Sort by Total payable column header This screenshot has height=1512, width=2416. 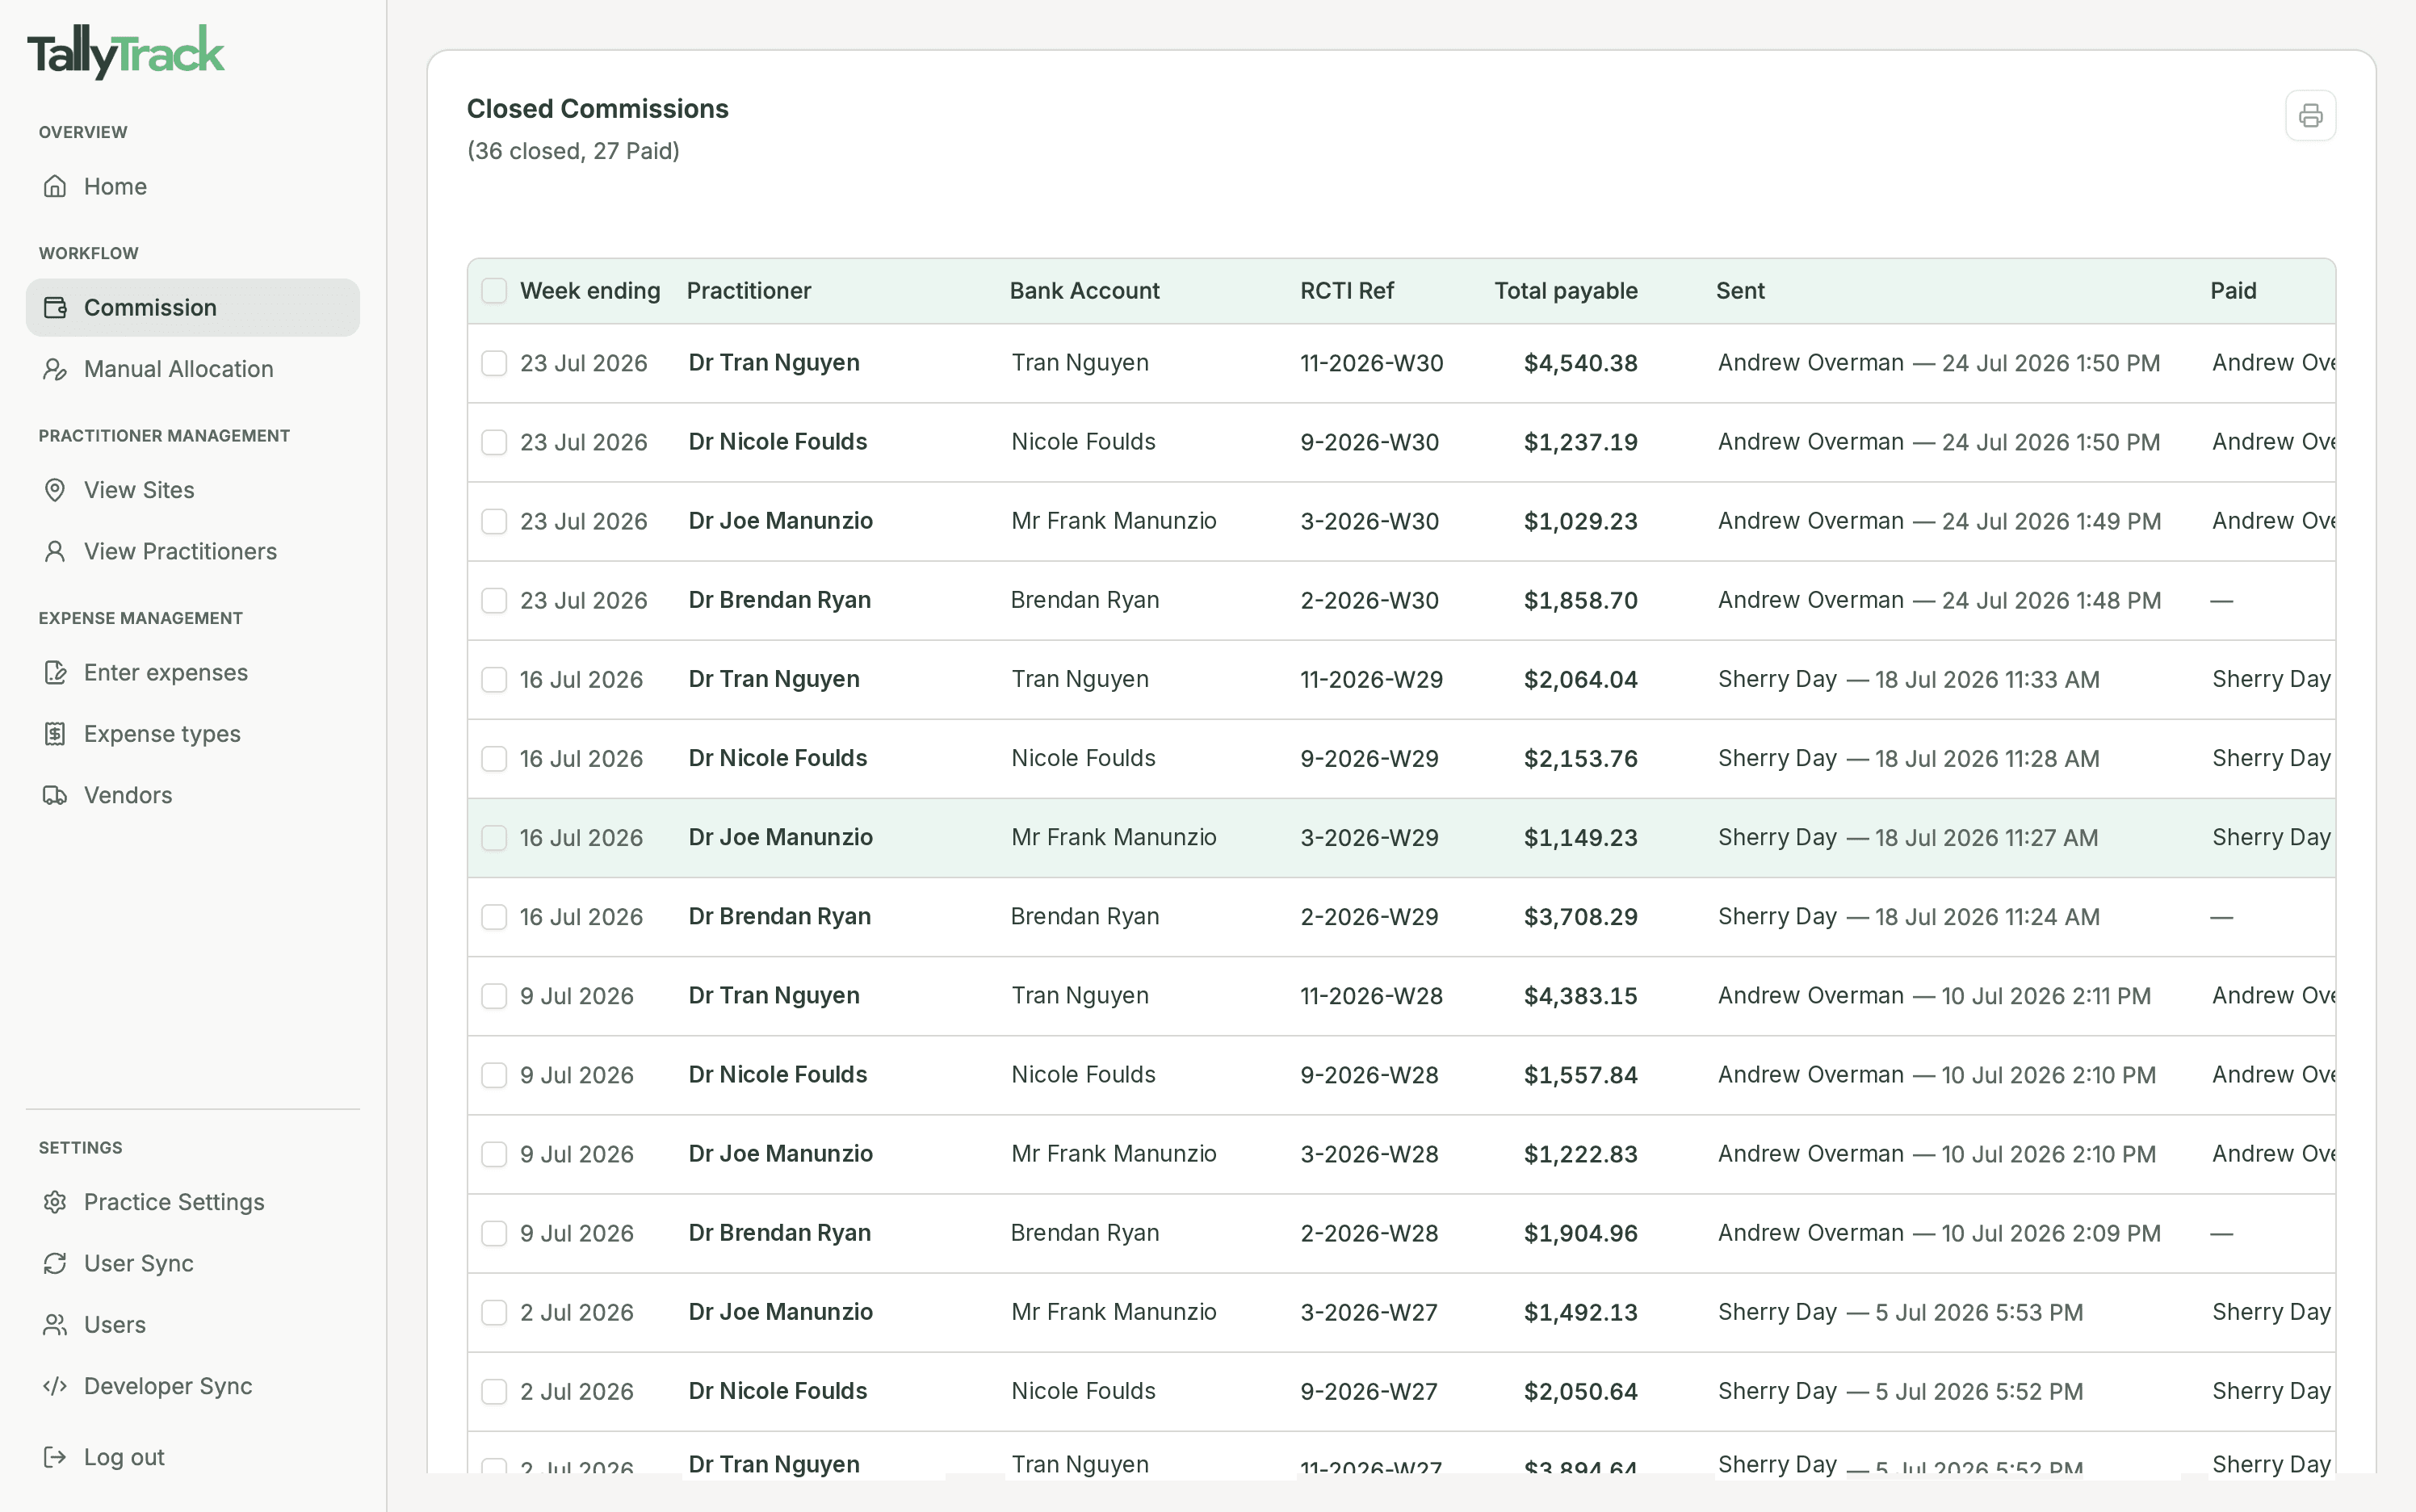tap(1566, 291)
